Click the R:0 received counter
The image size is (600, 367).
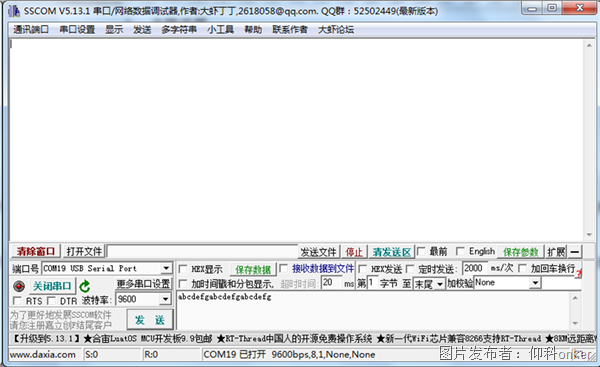coord(151,355)
